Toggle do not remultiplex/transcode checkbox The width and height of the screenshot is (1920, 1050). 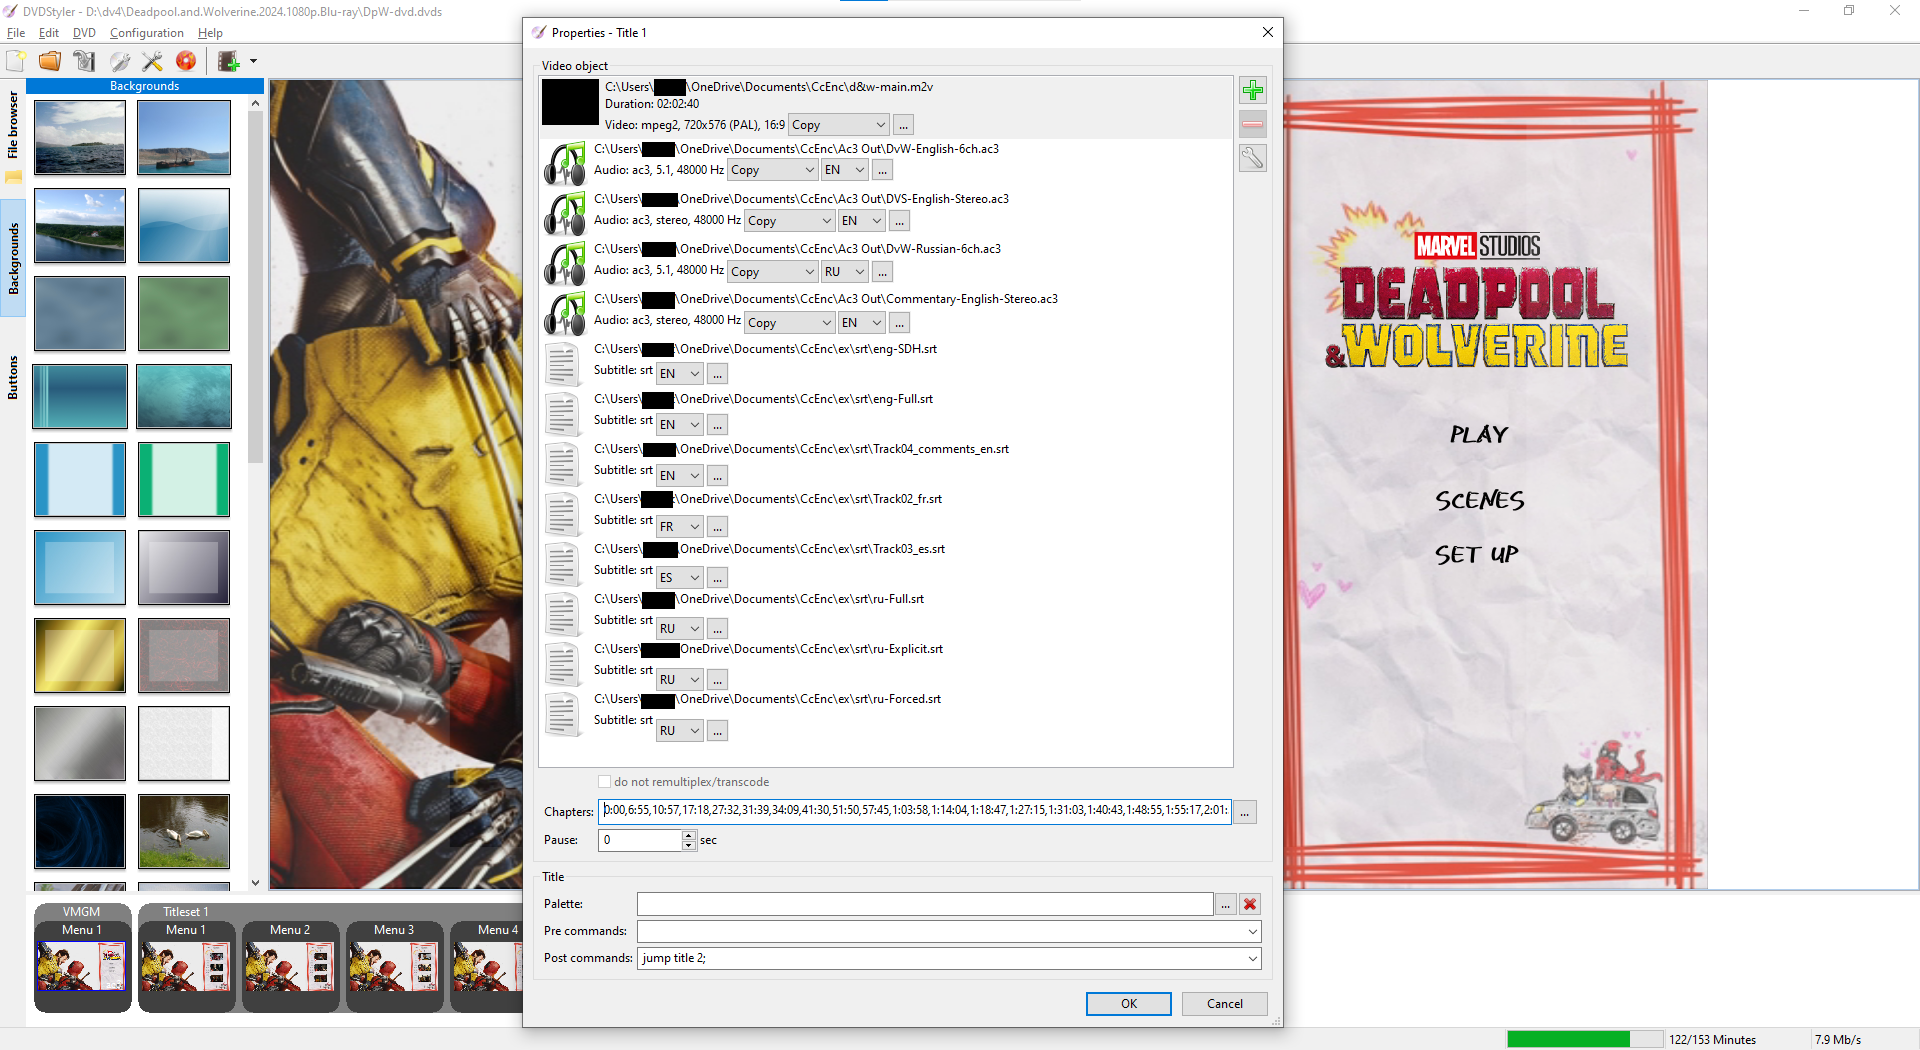[604, 782]
